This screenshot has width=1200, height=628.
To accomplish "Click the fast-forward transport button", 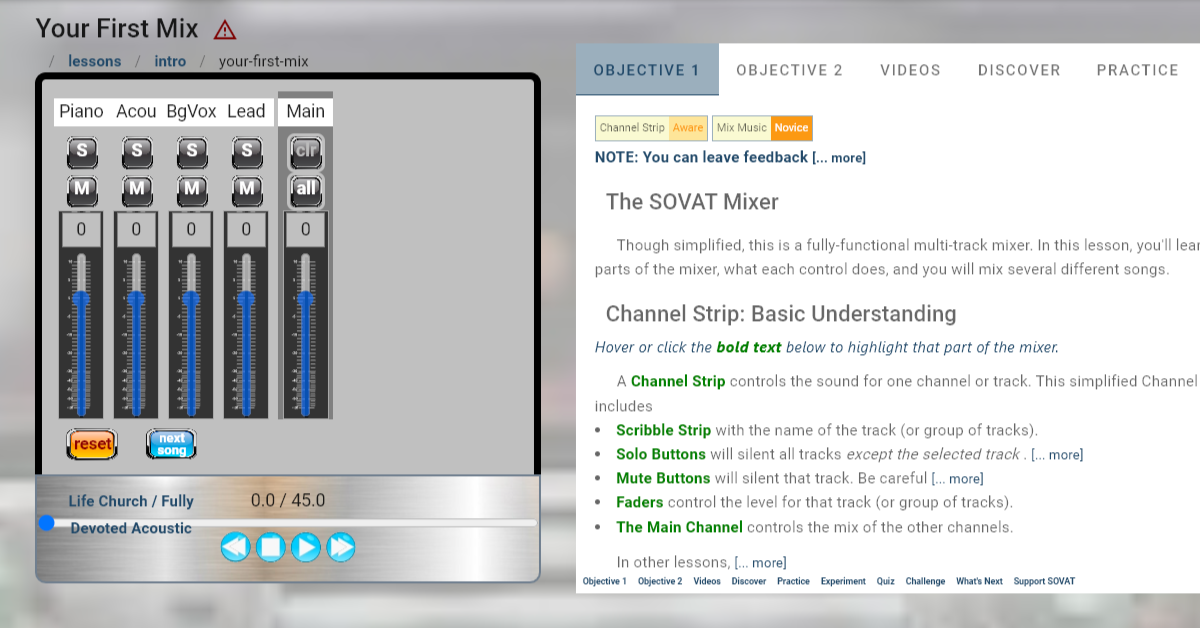I will tap(340, 547).
